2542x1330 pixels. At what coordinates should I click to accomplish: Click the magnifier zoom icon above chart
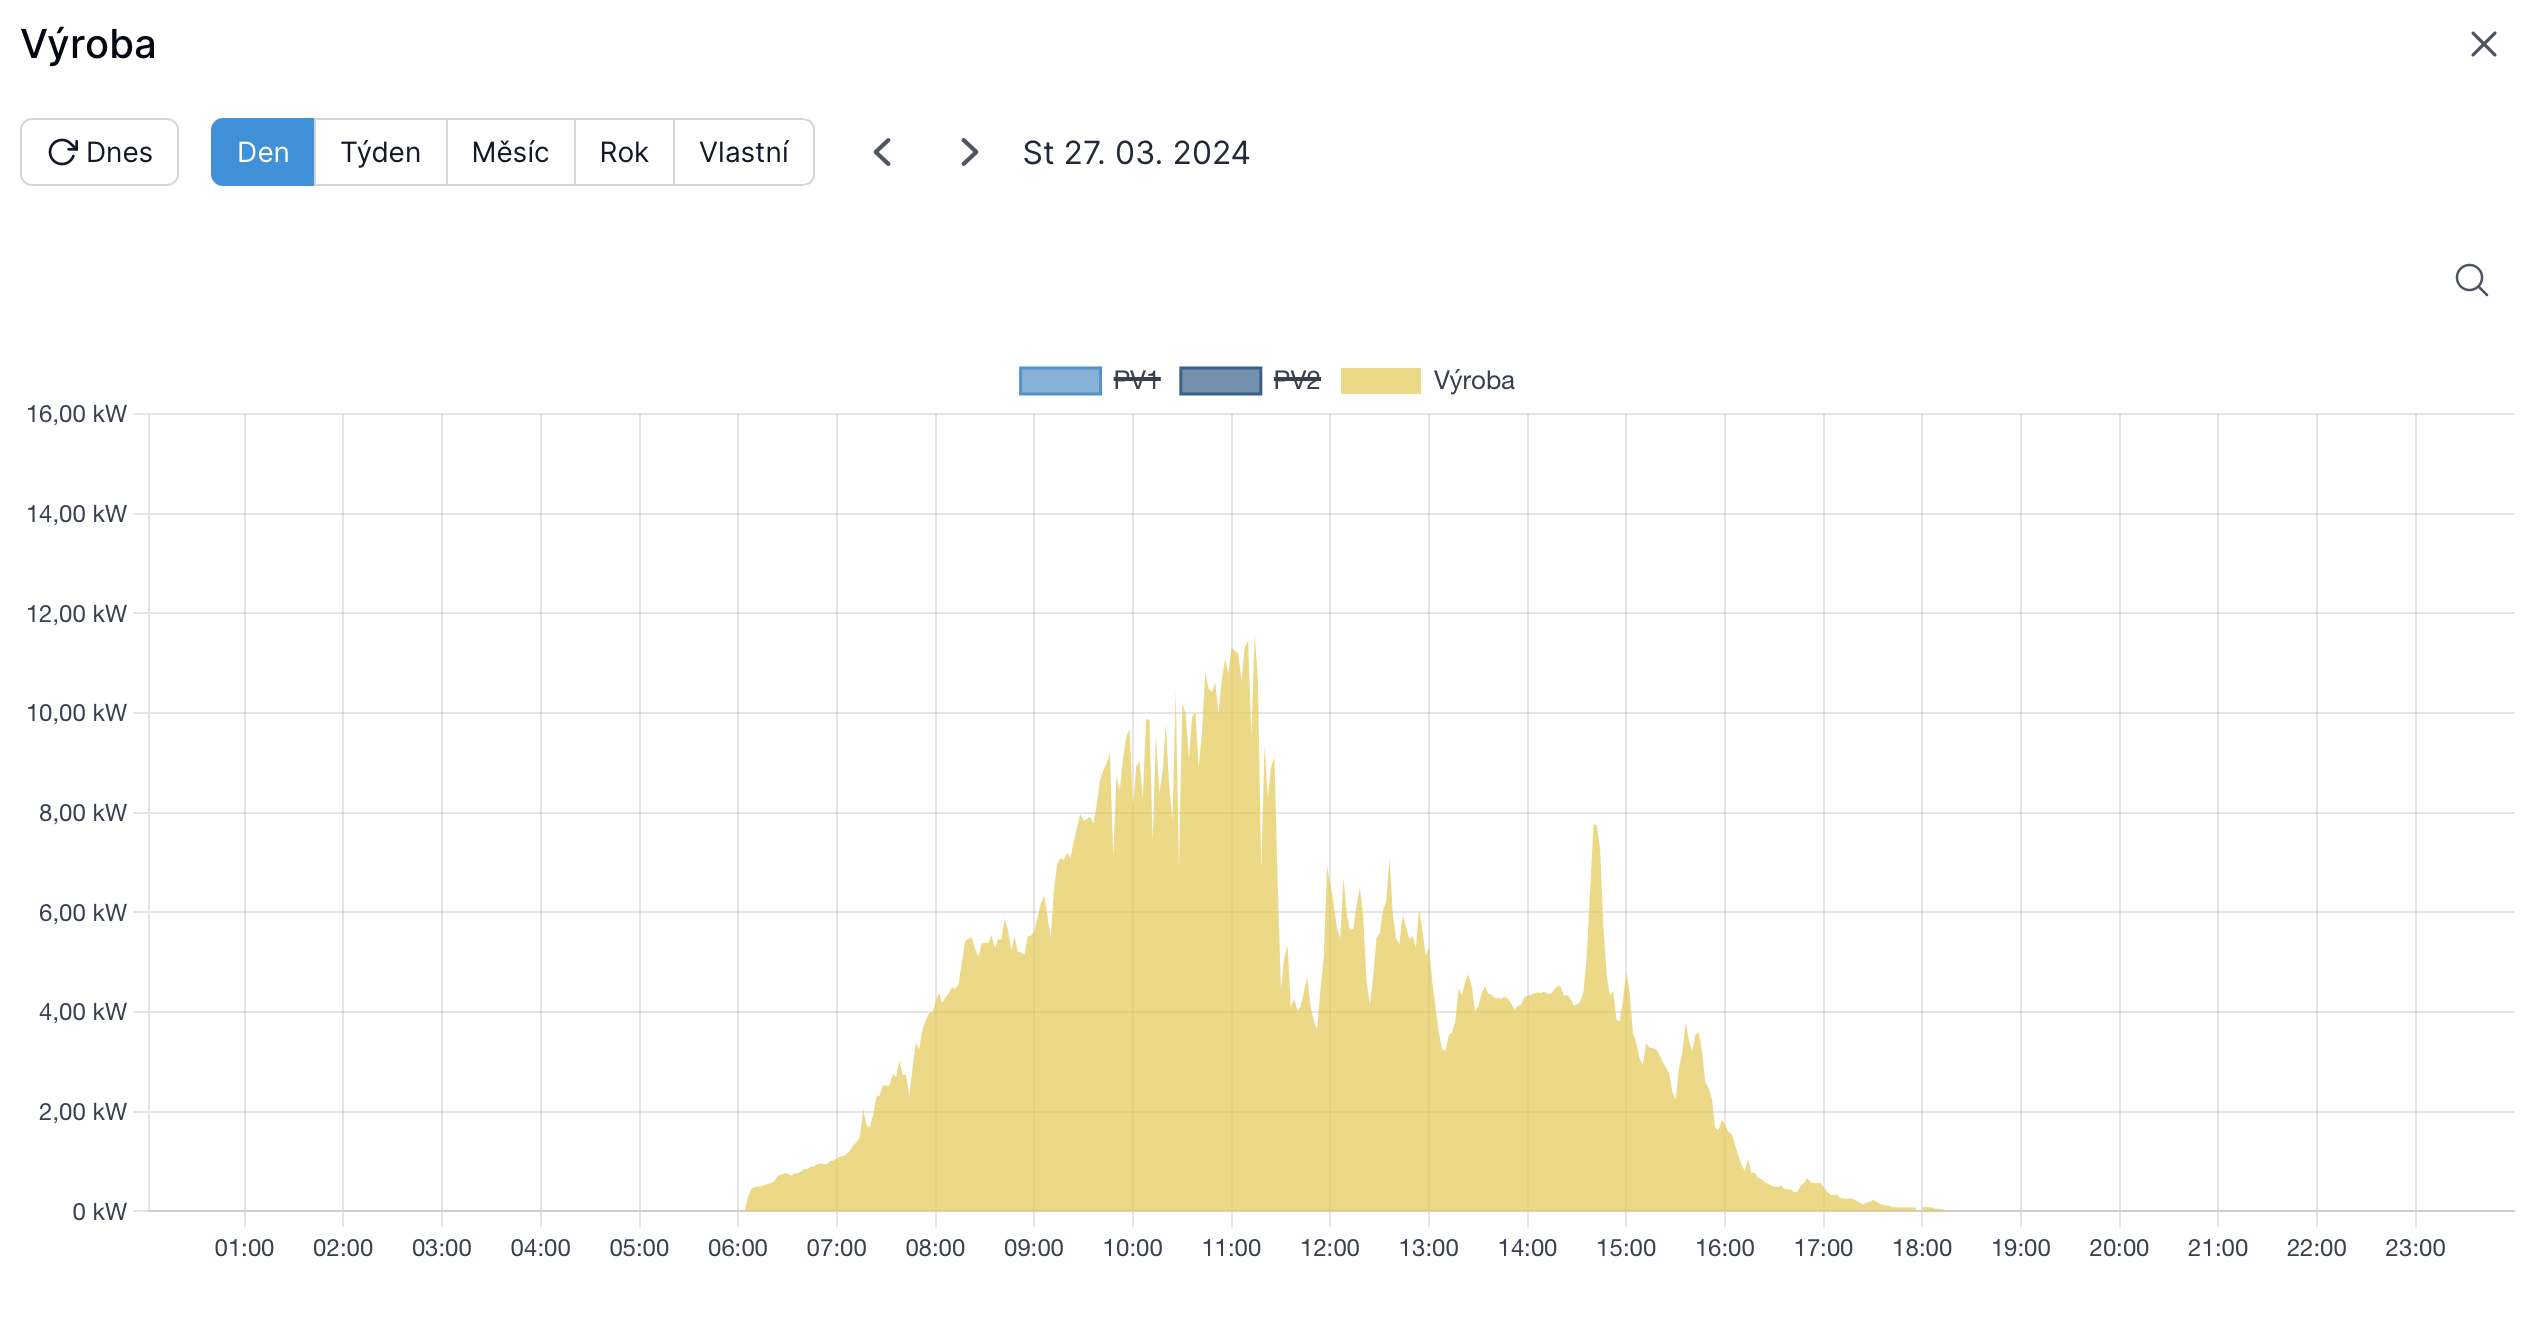(x=2471, y=280)
